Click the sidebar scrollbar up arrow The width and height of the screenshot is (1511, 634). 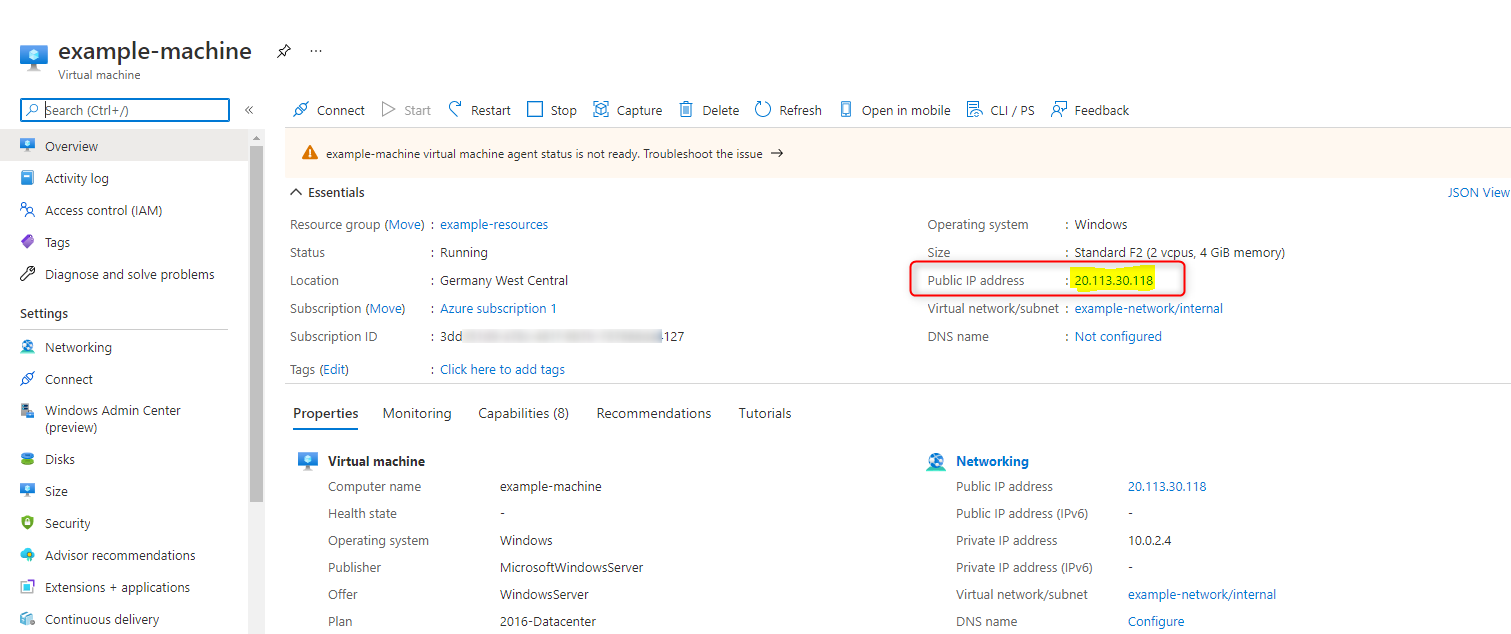tap(256, 138)
